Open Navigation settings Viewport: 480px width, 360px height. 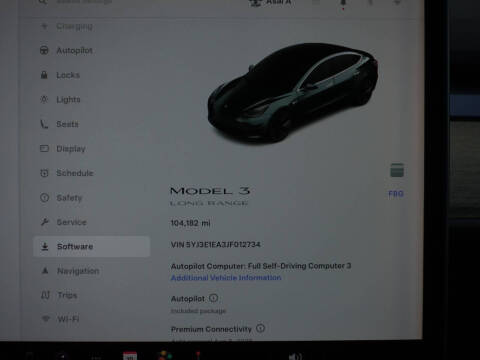tap(70, 271)
